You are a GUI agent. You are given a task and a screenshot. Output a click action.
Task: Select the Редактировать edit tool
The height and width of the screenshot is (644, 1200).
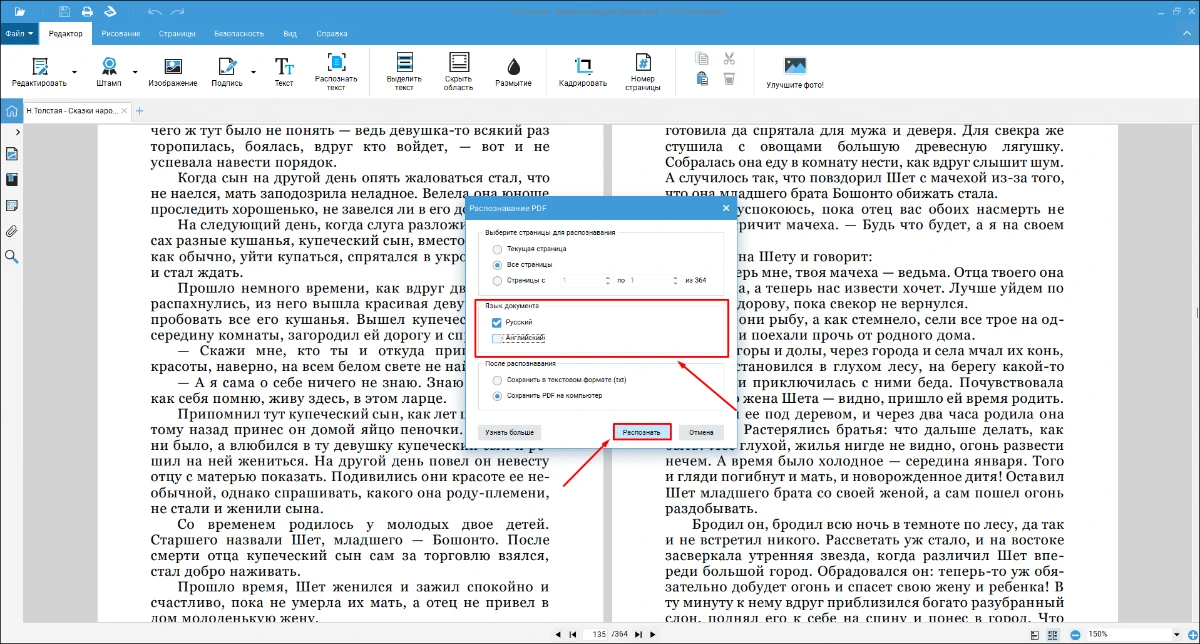click(x=39, y=72)
